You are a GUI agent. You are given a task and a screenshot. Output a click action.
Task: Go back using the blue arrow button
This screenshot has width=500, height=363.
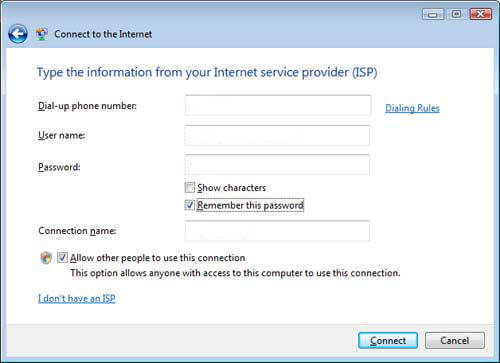point(18,34)
